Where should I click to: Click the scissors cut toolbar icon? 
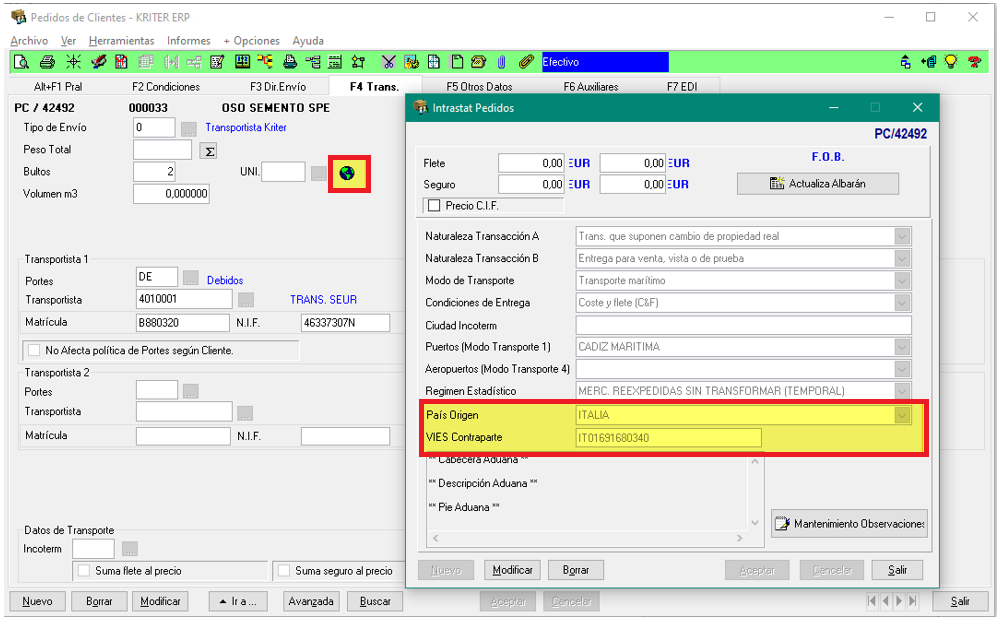coord(388,62)
